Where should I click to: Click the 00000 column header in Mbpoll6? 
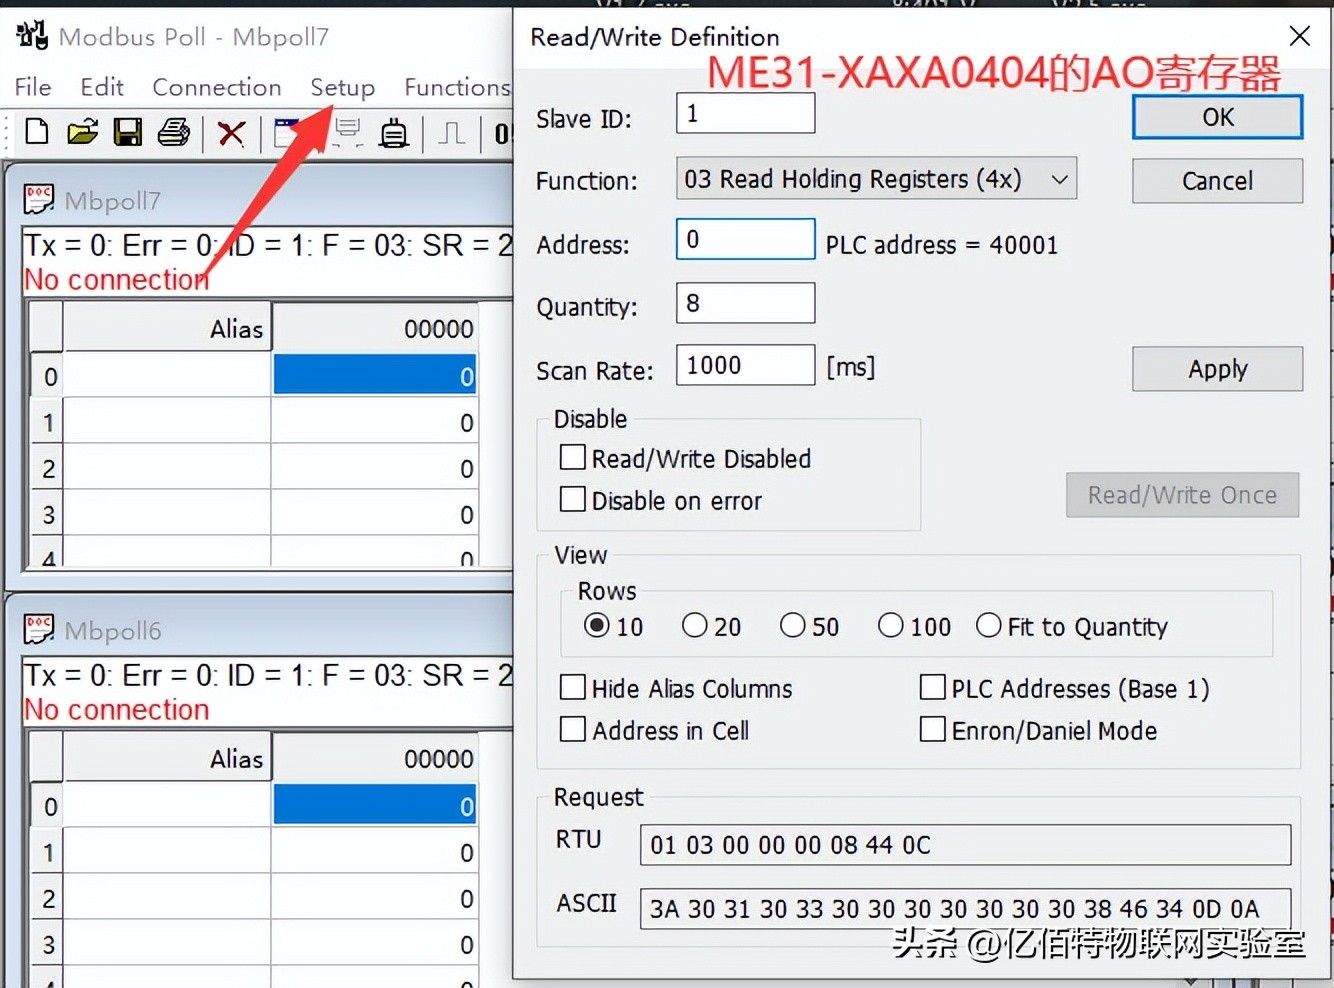[375, 758]
